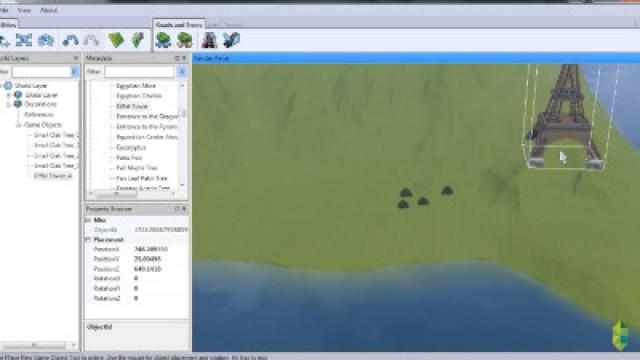
Task: Click the ObjectId property value
Action: click(x=161, y=230)
